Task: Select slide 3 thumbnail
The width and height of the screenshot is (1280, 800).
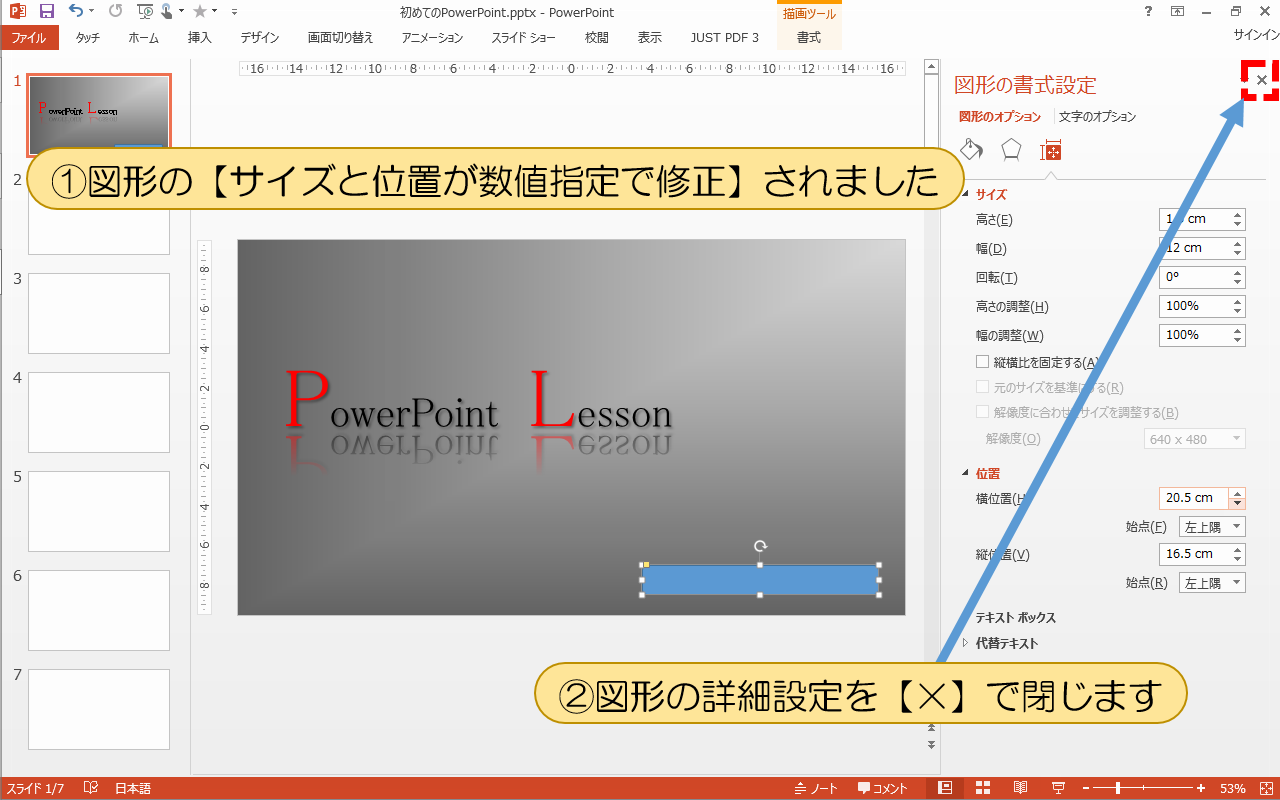Action: (x=99, y=313)
